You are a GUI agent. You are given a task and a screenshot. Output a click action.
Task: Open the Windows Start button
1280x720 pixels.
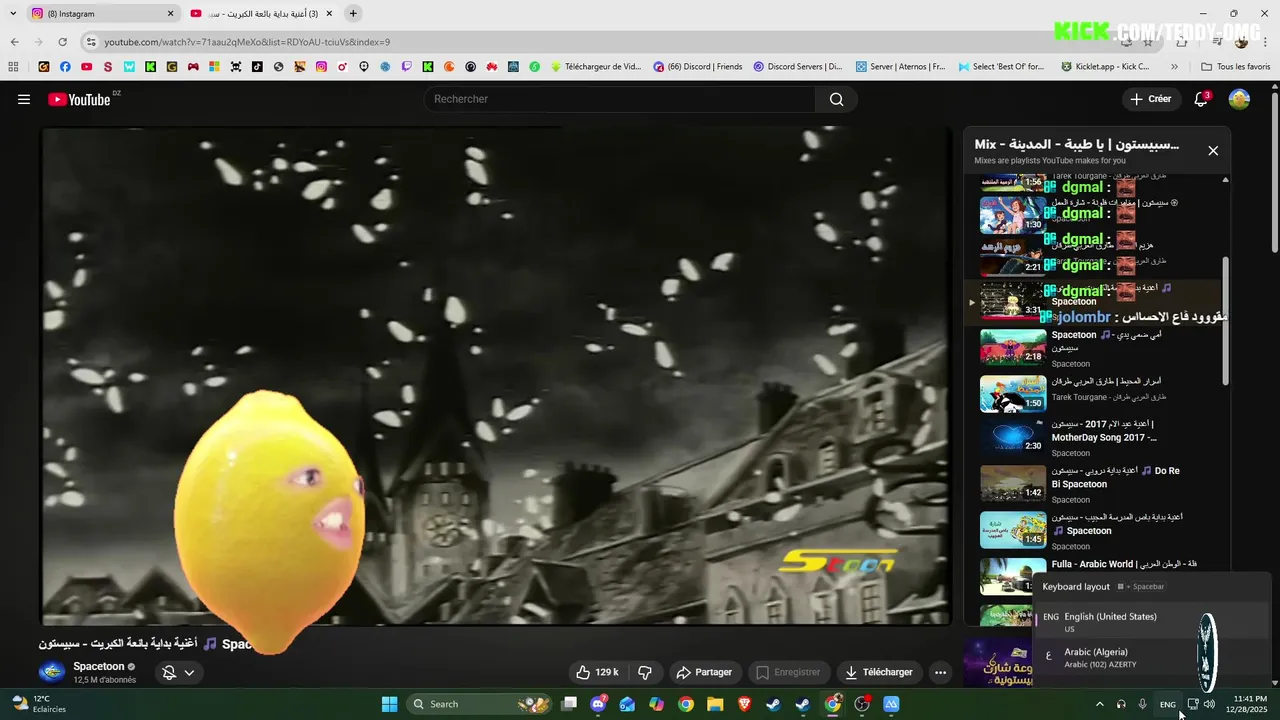click(x=389, y=704)
